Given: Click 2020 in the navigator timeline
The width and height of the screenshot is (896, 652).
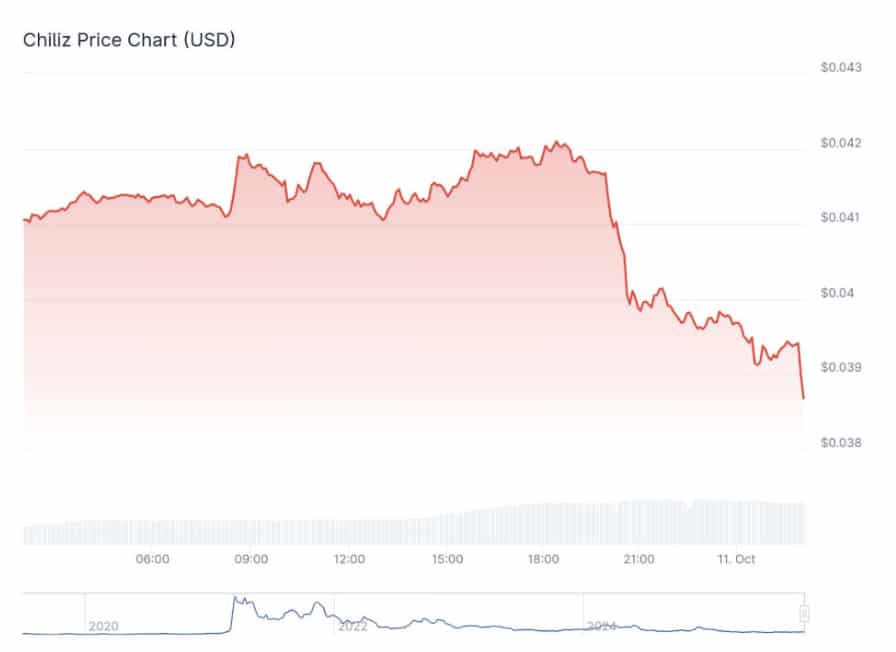Looking at the screenshot, I should click(x=103, y=626).
